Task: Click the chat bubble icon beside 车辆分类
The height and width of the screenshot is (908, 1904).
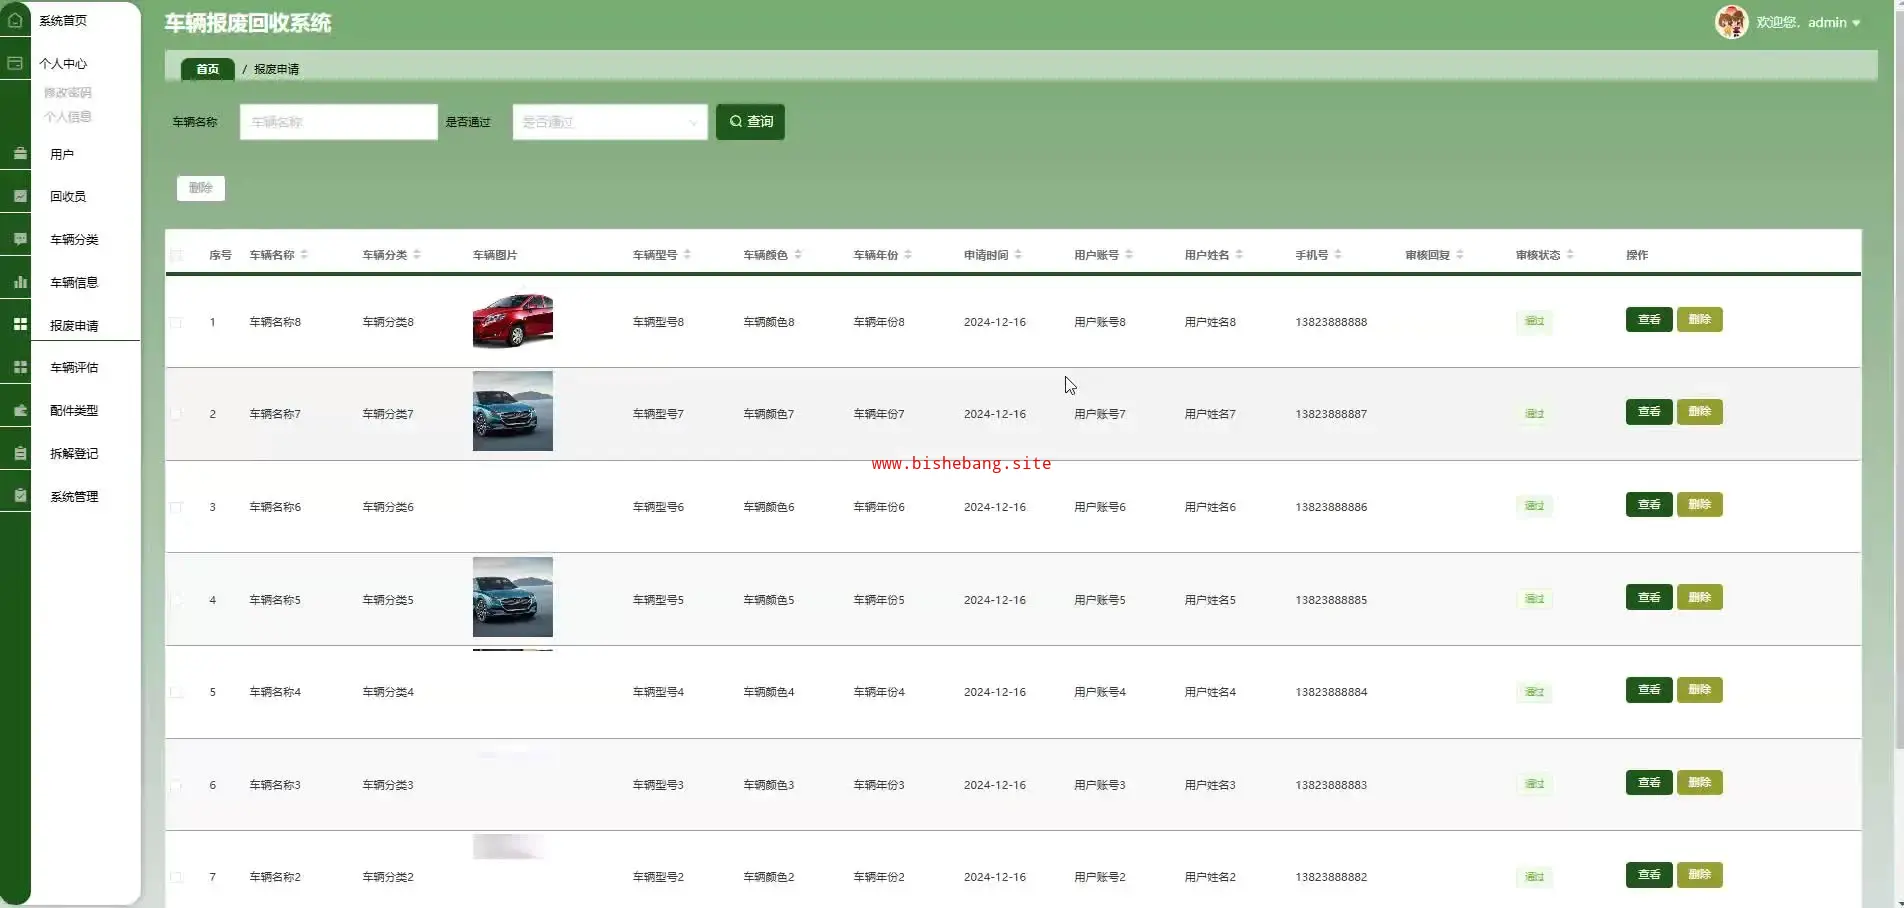Action: (20, 239)
